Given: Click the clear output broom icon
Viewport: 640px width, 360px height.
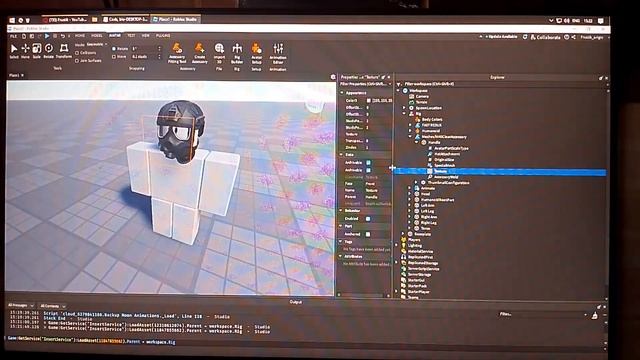Looking at the screenshot, I should pyautogui.click(x=595, y=315).
